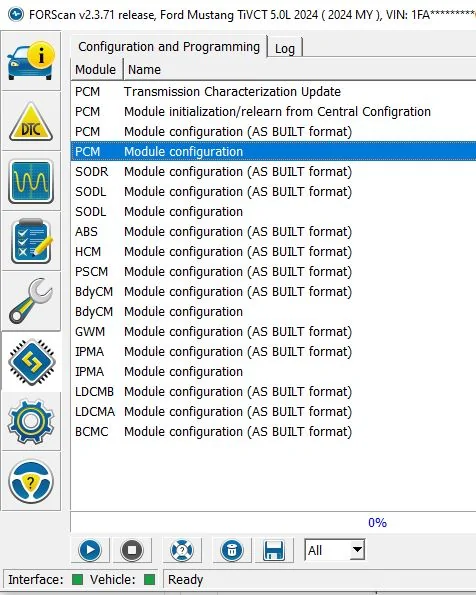Click the lifebuoy help button

coord(182,550)
